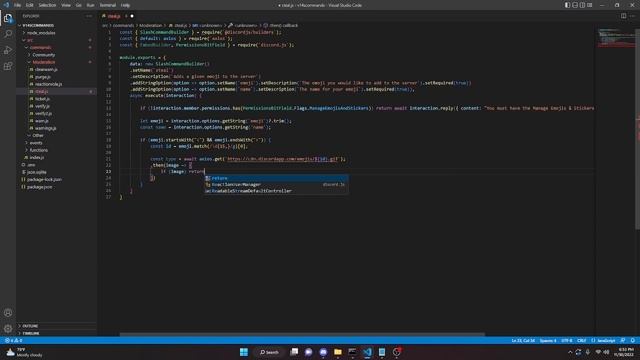Image resolution: width=640 pixels, height=360 pixels.
Task: Toggle bottom panel layout icon
Action: [x=575, y=5]
